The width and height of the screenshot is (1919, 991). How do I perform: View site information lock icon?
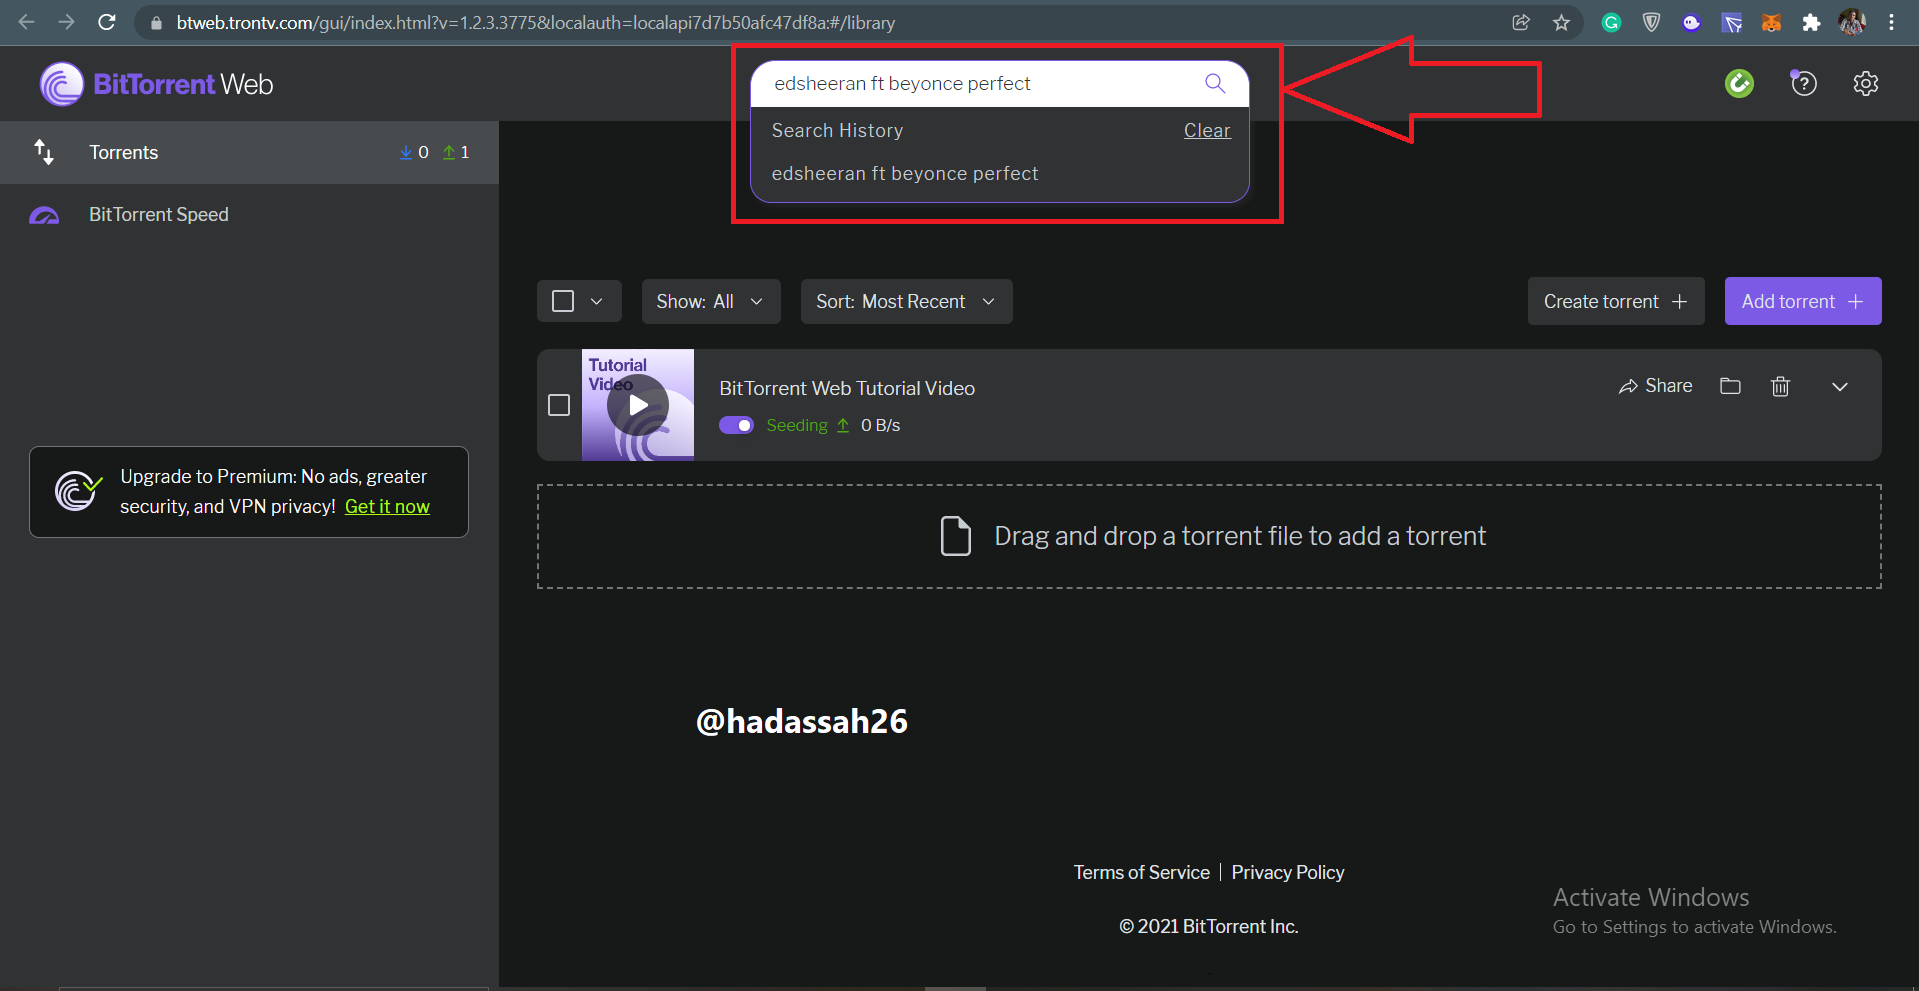pyautogui.click(x=156, y=22)
